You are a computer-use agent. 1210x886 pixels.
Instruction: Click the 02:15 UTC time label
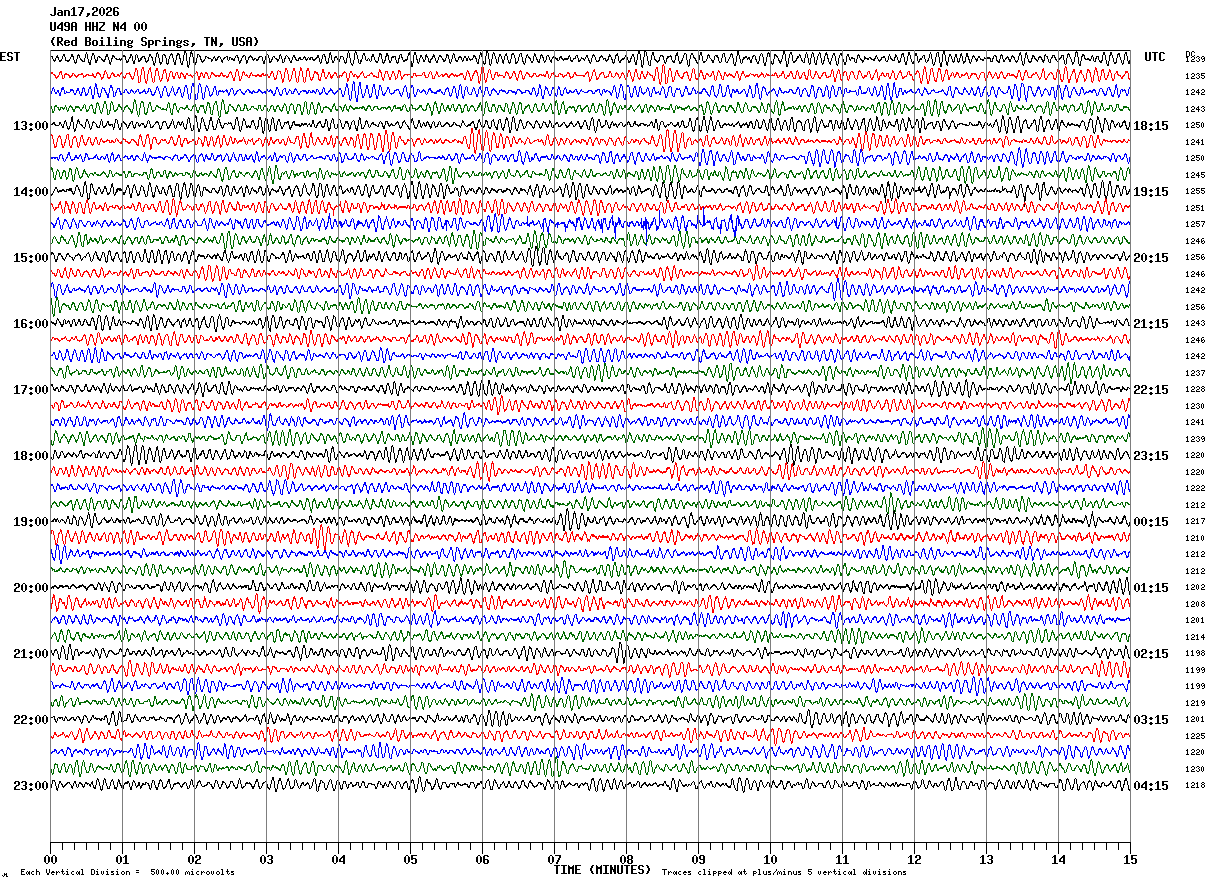tap(1151, 654)
